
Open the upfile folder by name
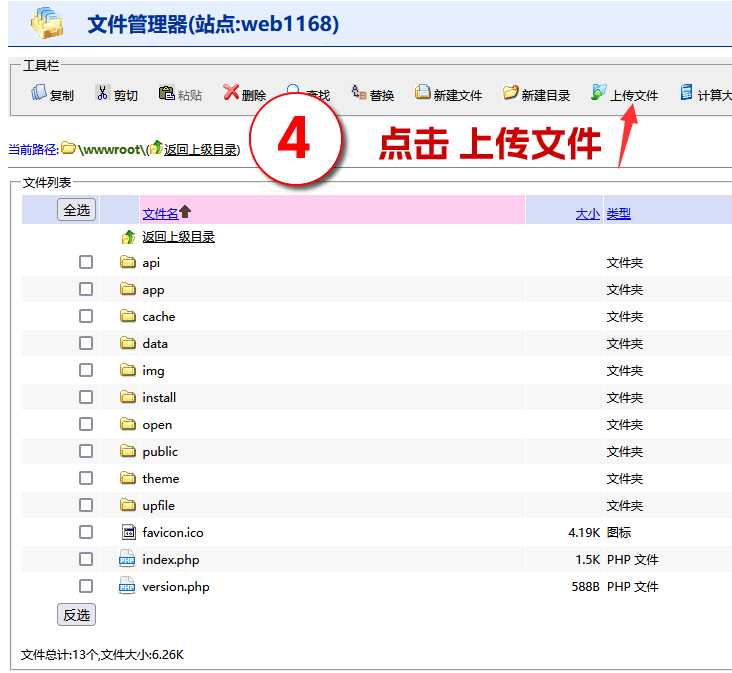point(159,505)
